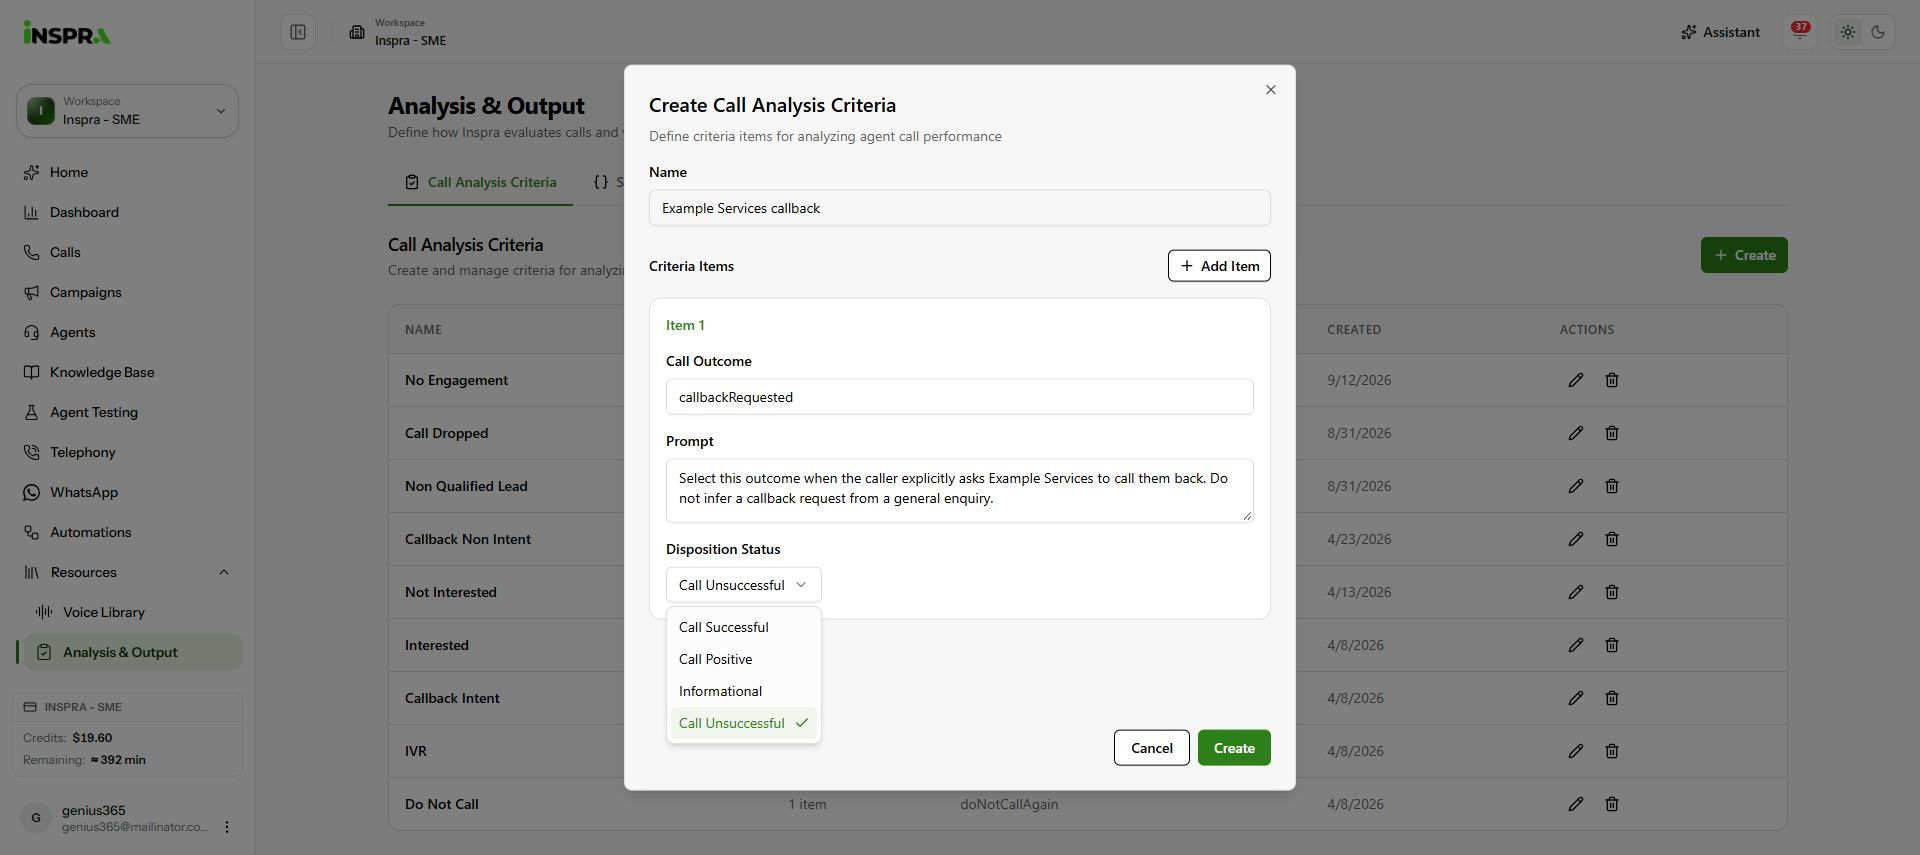Edit the Non Qualified Lead criteria
Image resolution: width=1920 pixels, height=855 pixels.
pyautogui.click(x=1576, y=486)
